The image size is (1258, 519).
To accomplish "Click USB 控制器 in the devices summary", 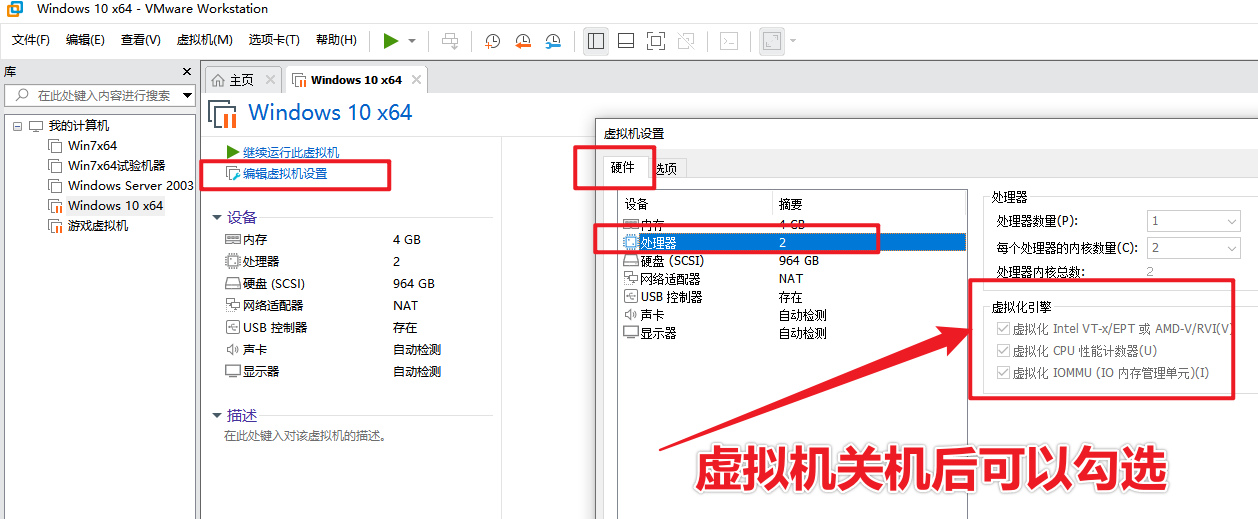I will [x=275, y=328].
